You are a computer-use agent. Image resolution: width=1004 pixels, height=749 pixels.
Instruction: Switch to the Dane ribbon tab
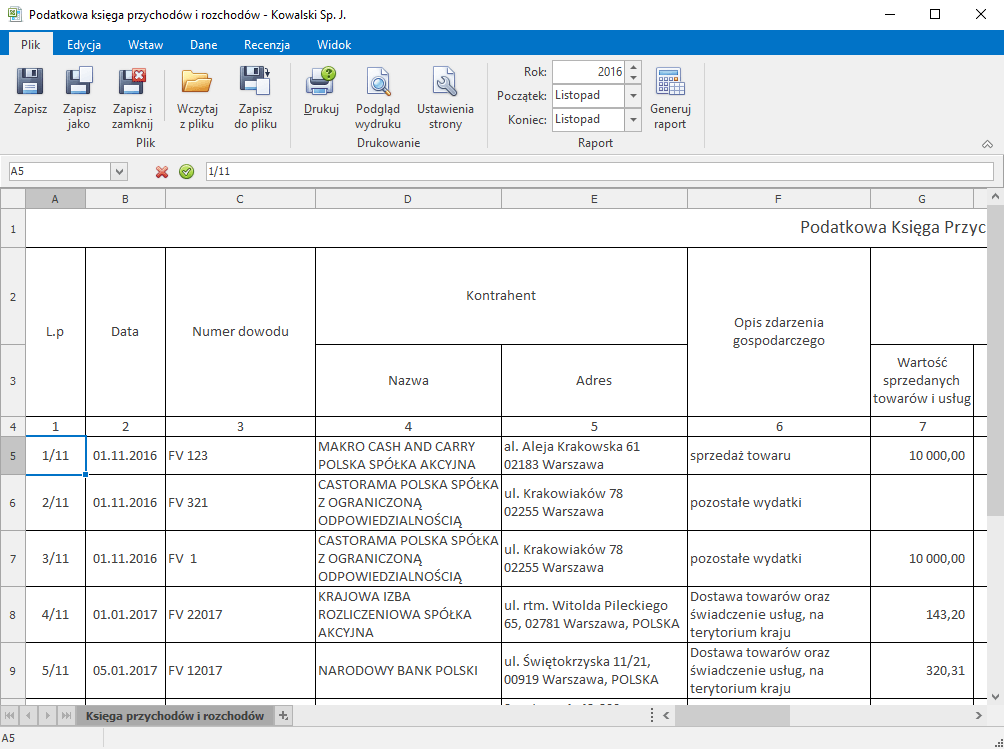[x=203, y=44]
